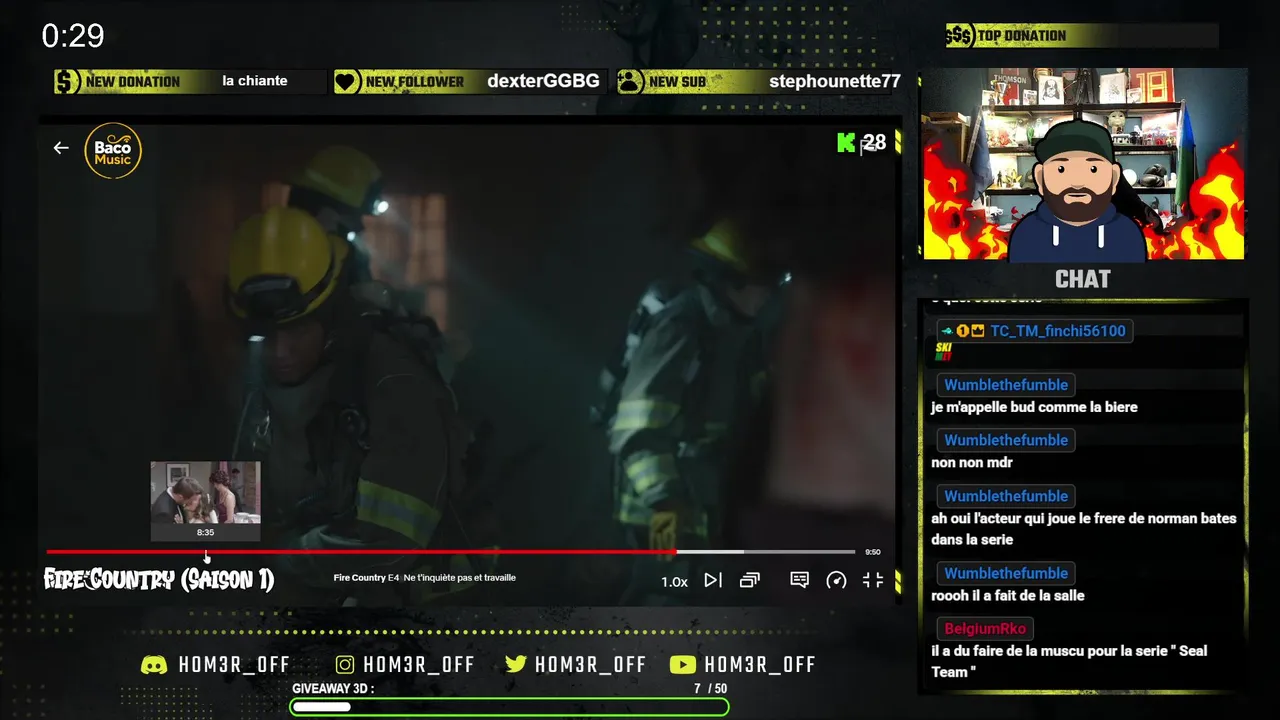
Task: Click Wumblethefumble above "non non mdr"
Action: tap(1006, 440)
